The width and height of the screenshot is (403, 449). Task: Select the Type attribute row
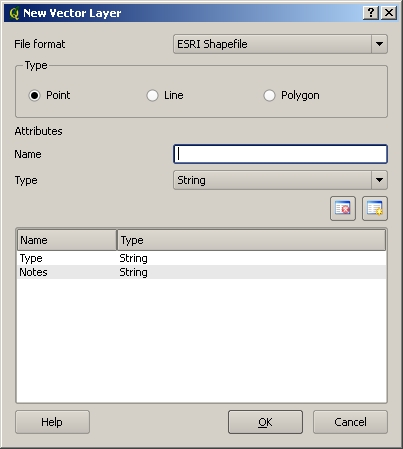pyautogui.click(x=201, y=258)
